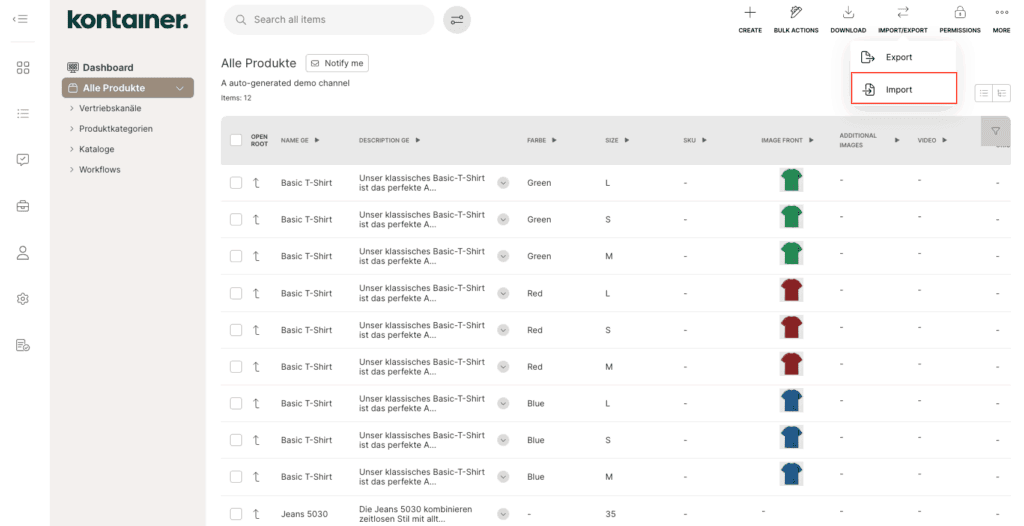Click the Search all items field
Screen dimensions: 1024x526
click(x=335, y=20)
